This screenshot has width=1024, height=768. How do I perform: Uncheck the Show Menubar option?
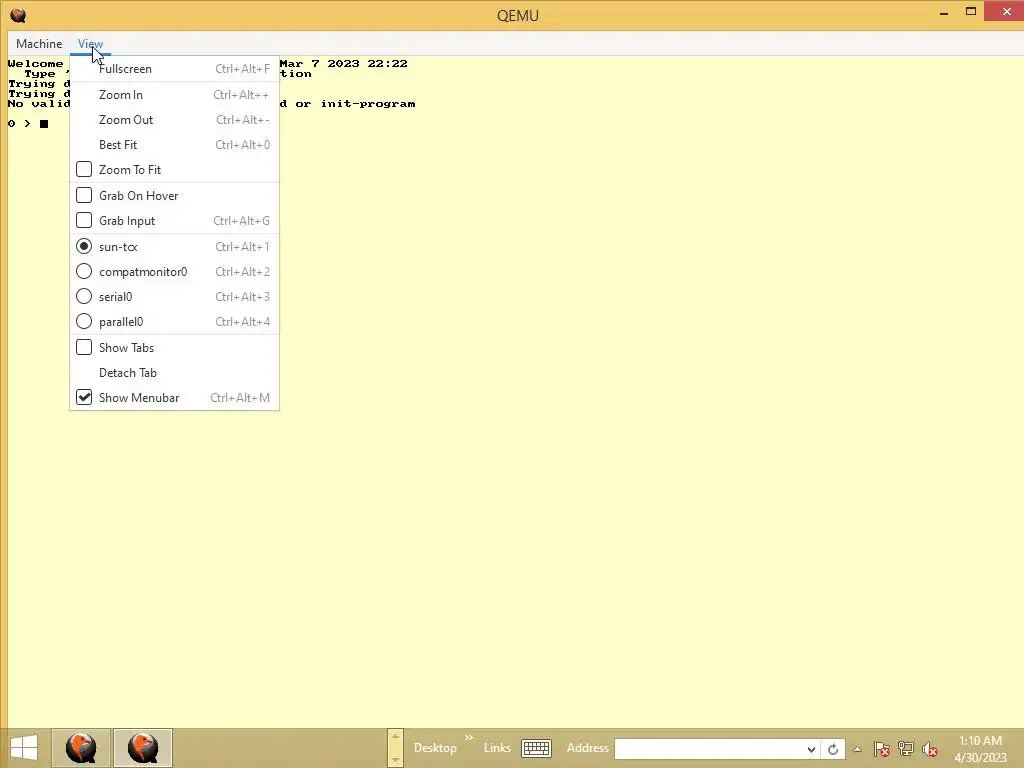[x=84, y=397]
